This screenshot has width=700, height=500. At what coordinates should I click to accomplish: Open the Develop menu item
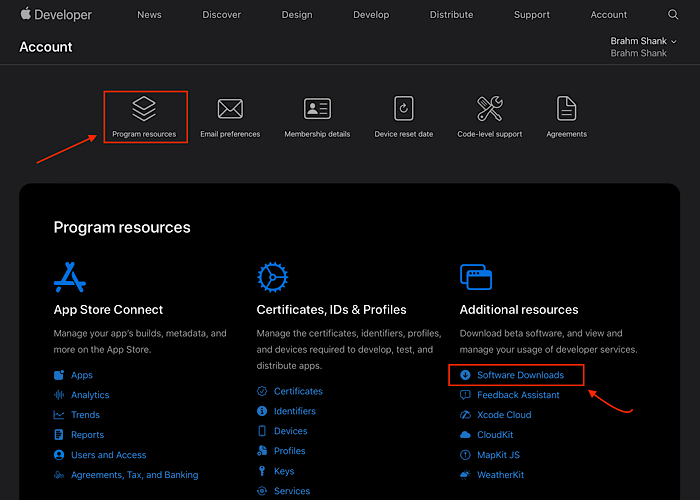(x=371, y=15)
